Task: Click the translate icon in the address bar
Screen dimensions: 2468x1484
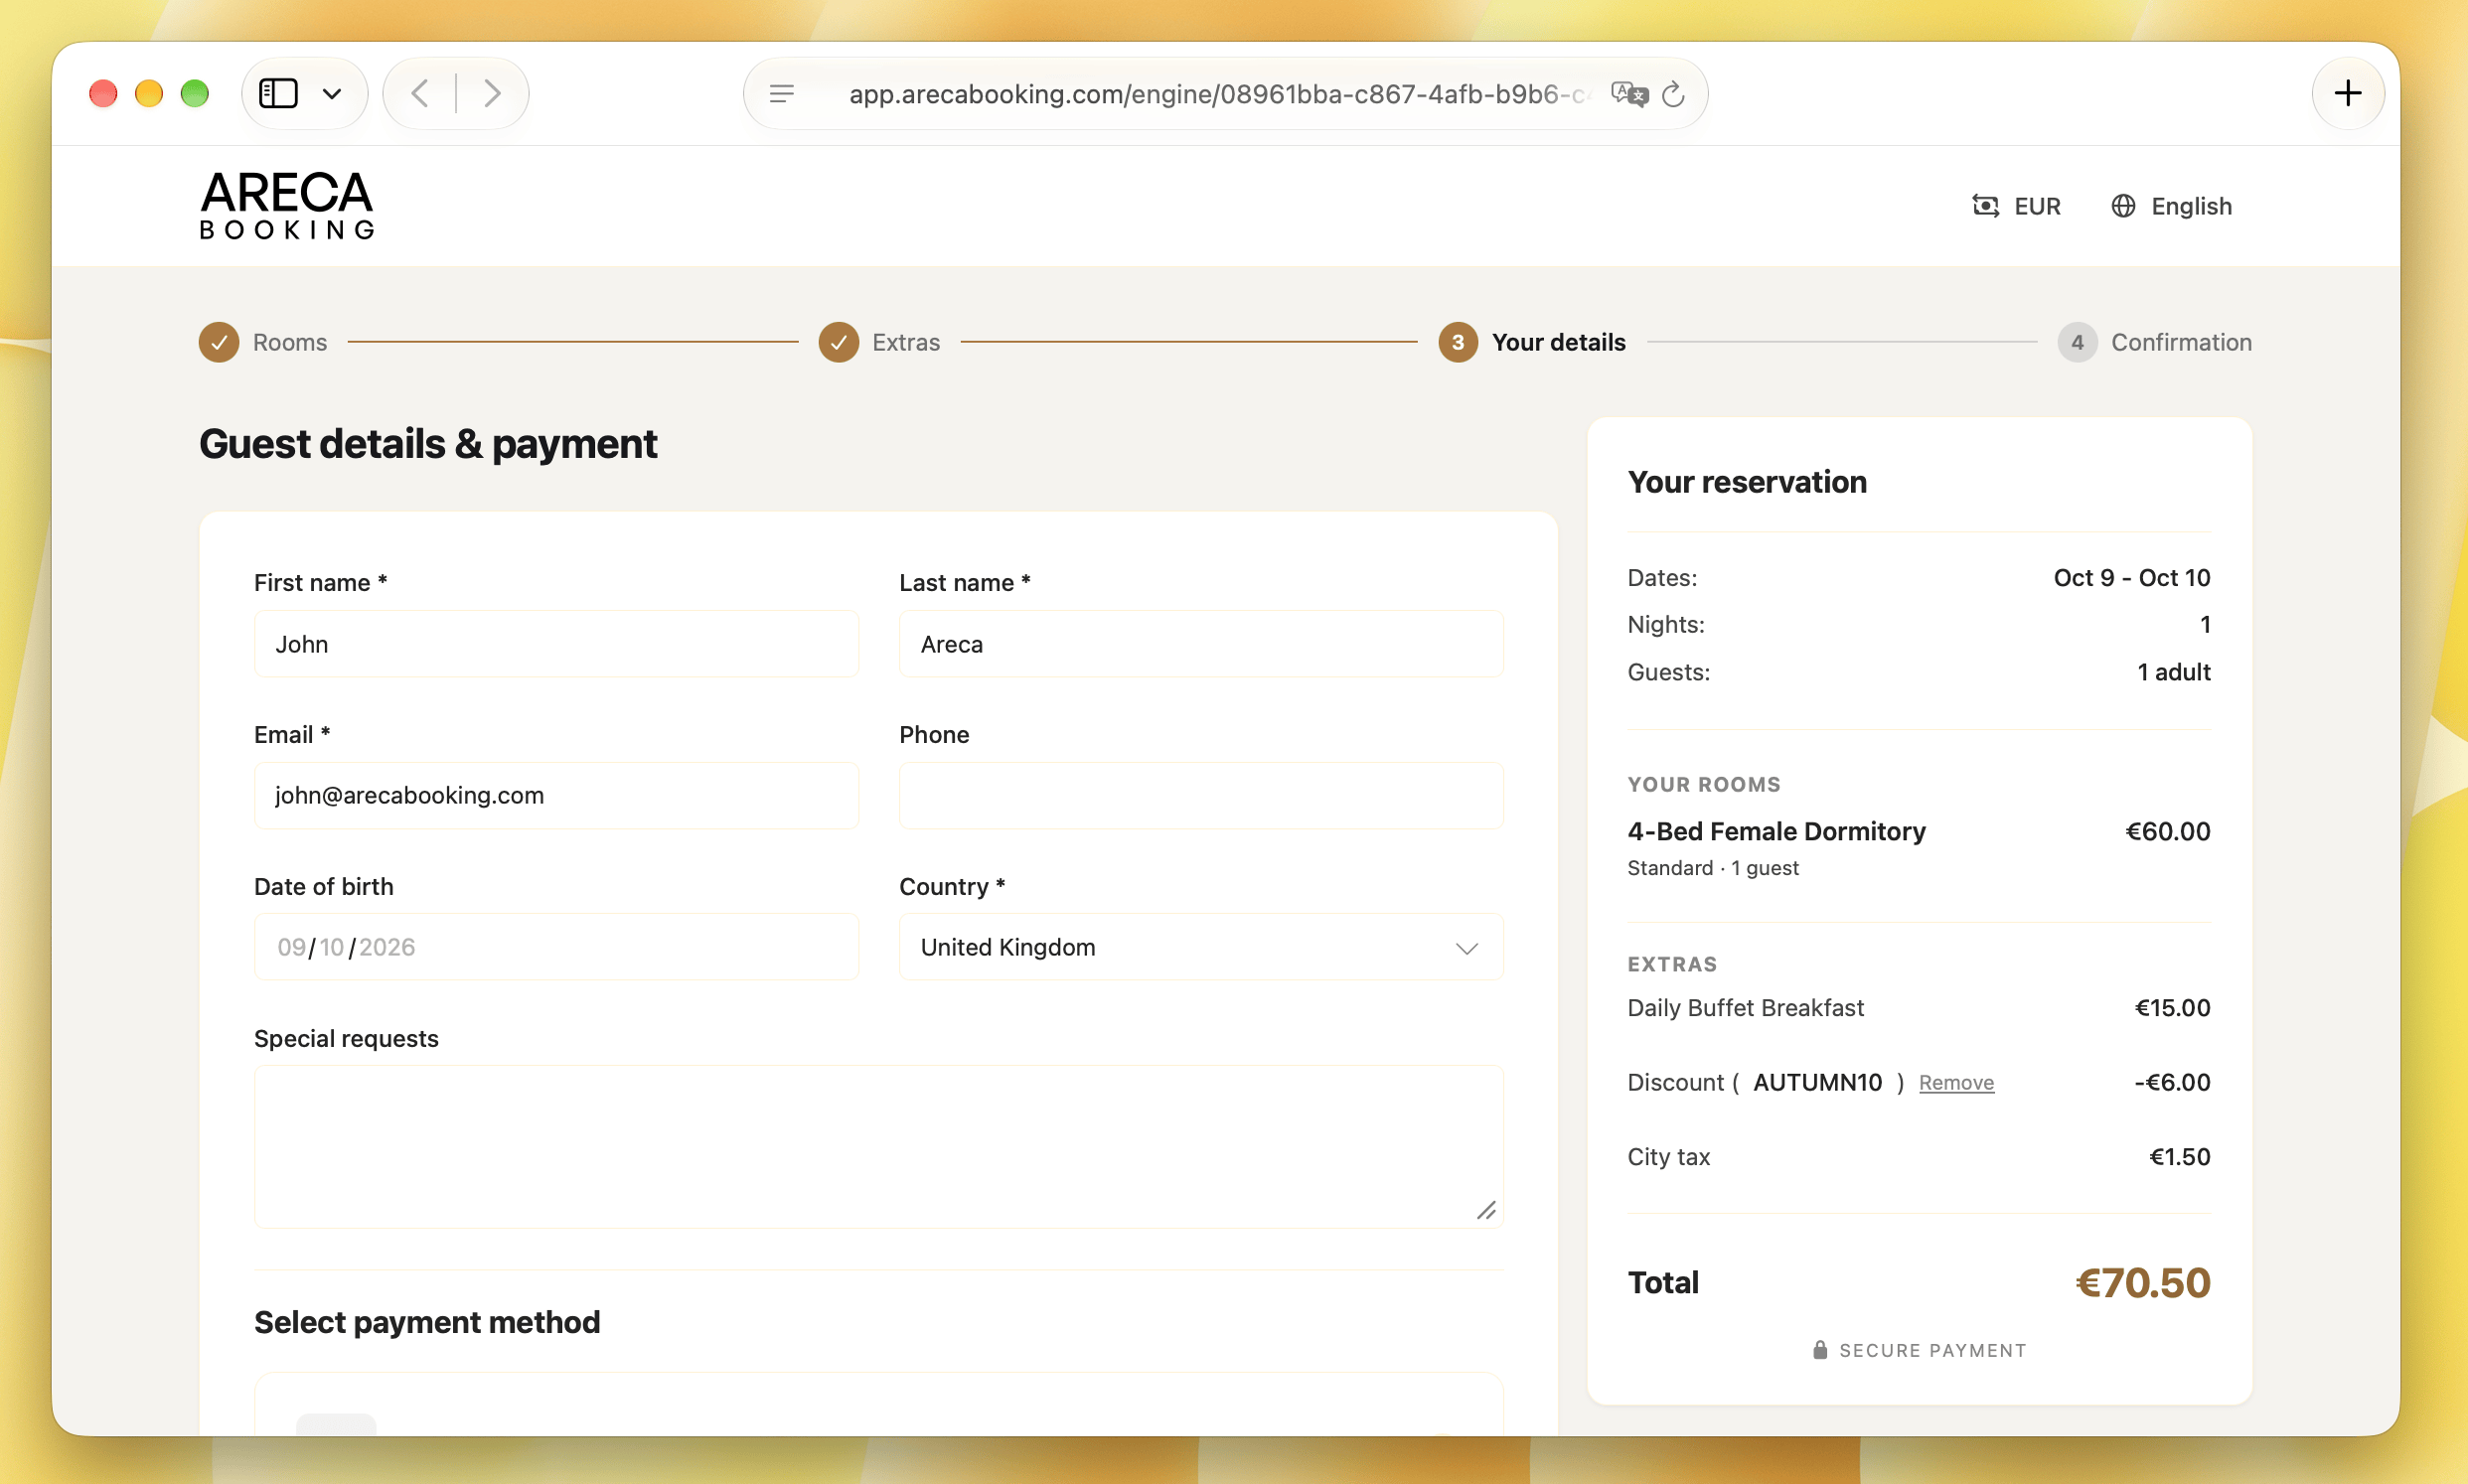Action: pyautogui.click(x=1629, y=94)
